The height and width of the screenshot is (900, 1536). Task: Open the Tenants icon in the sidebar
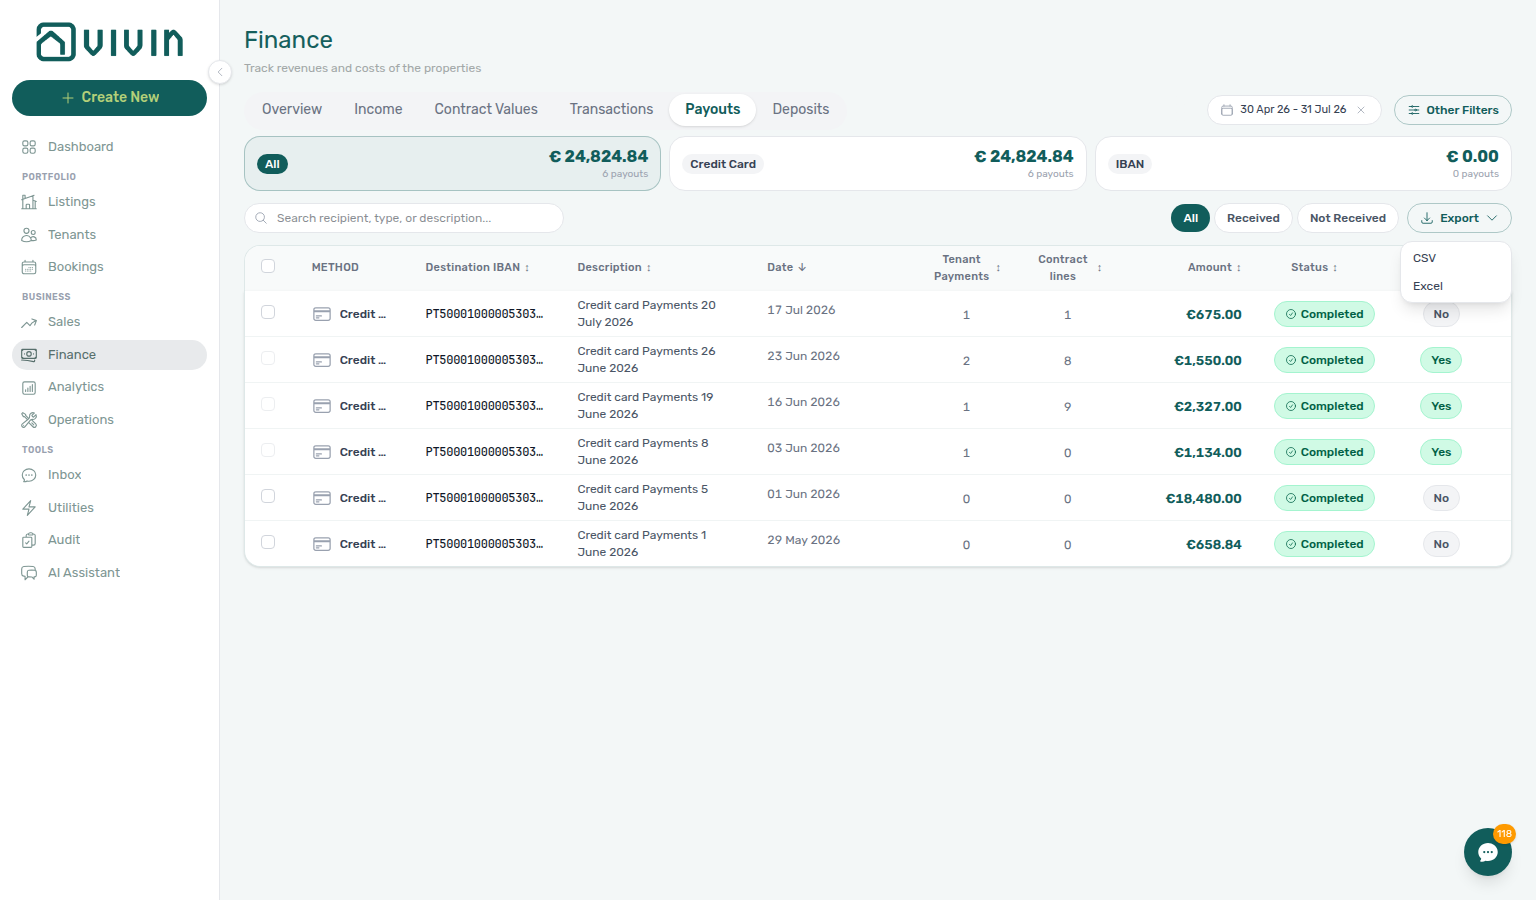[29, 235]
